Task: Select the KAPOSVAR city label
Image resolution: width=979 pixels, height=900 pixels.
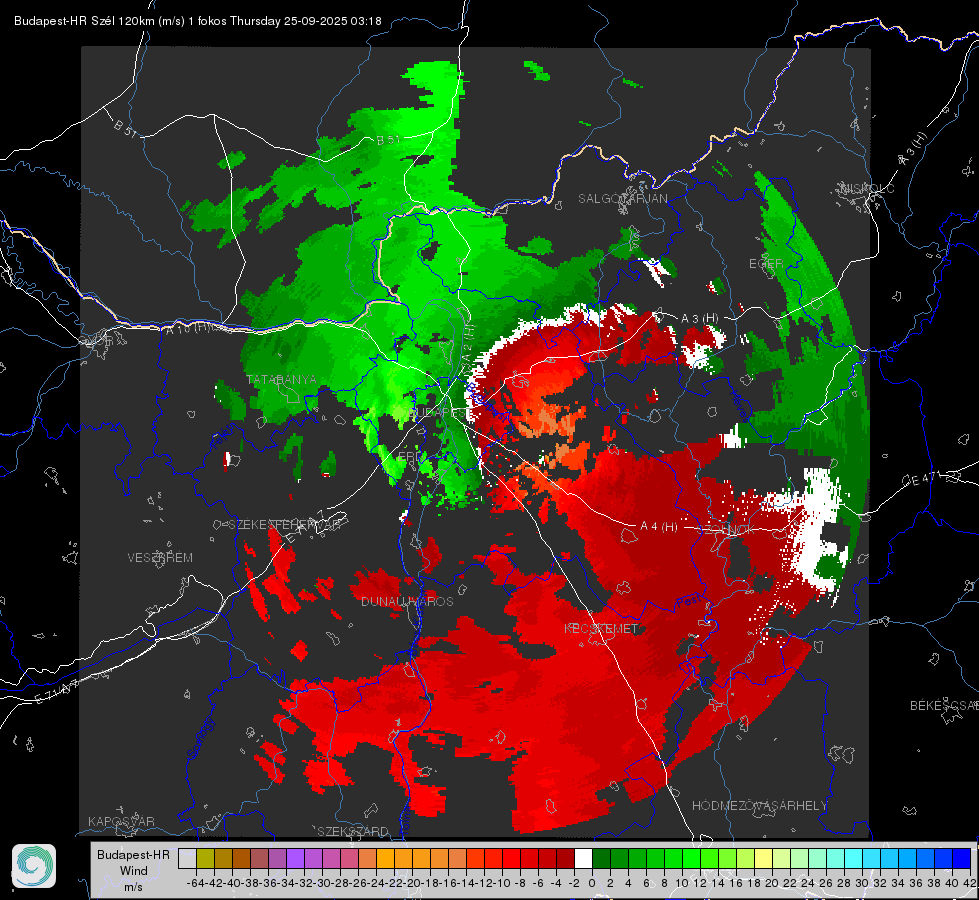Action: click(x=121, y=821)
